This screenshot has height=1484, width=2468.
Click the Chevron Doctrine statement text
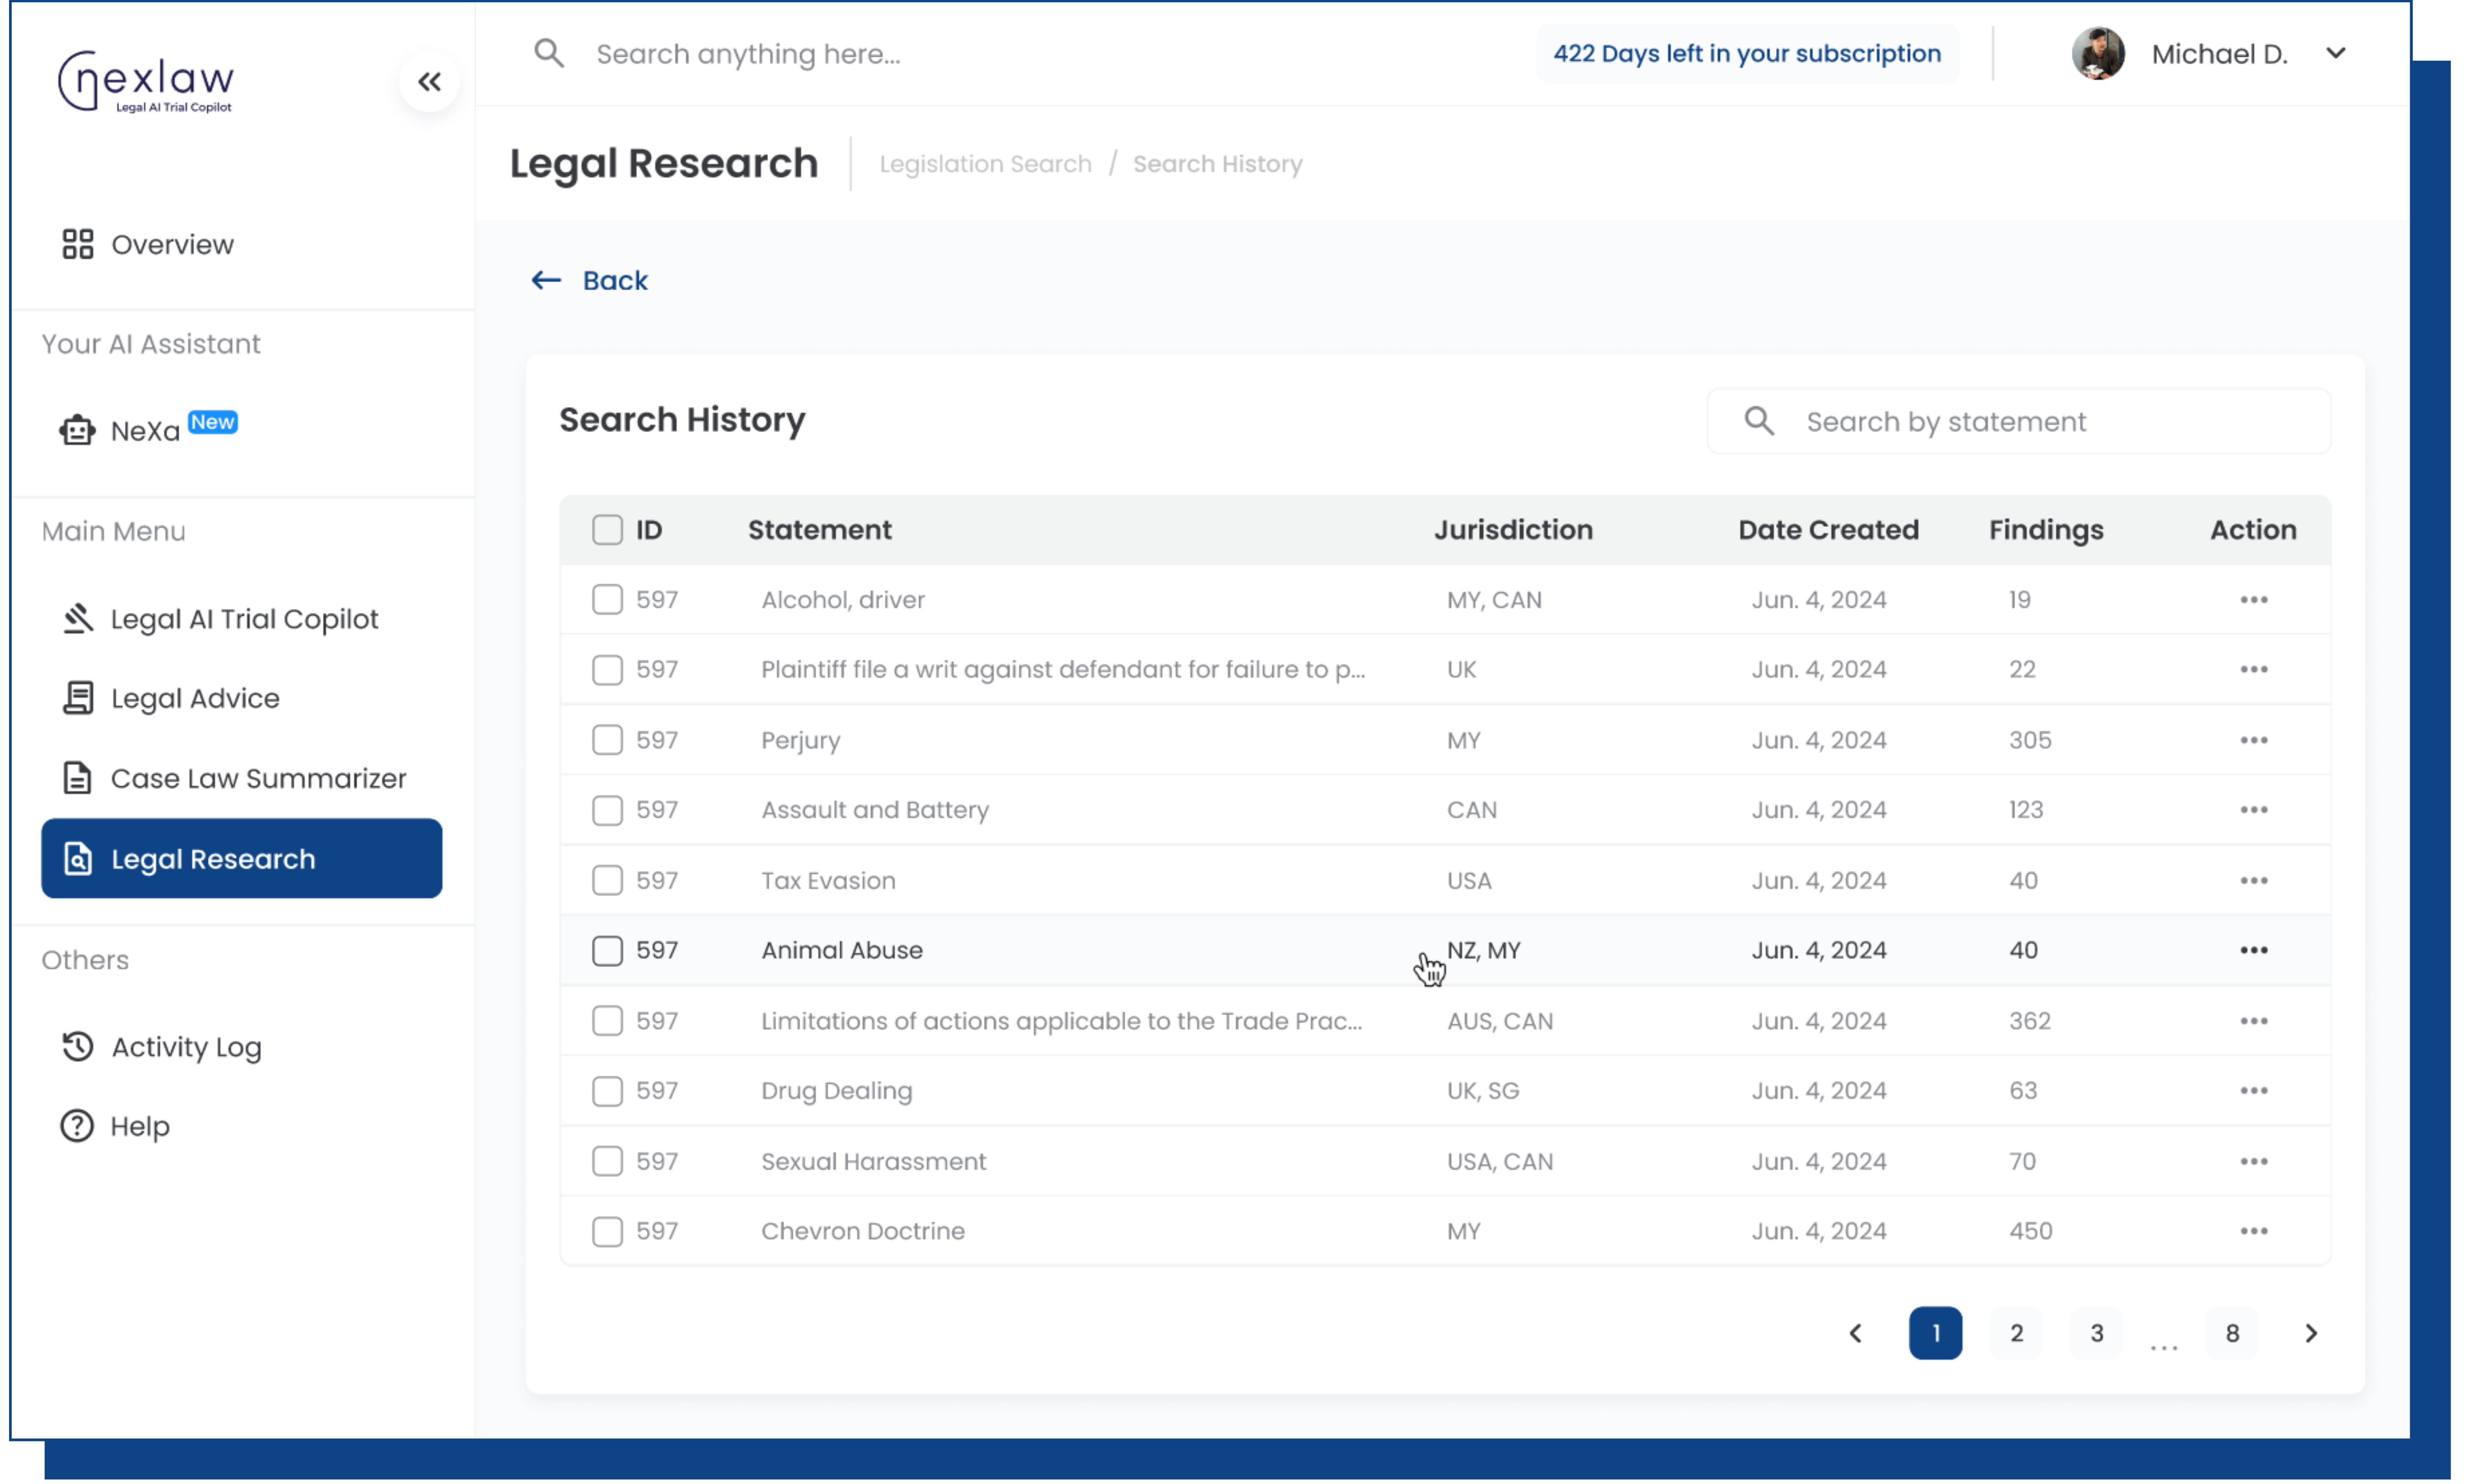[x=862, y=1231]
